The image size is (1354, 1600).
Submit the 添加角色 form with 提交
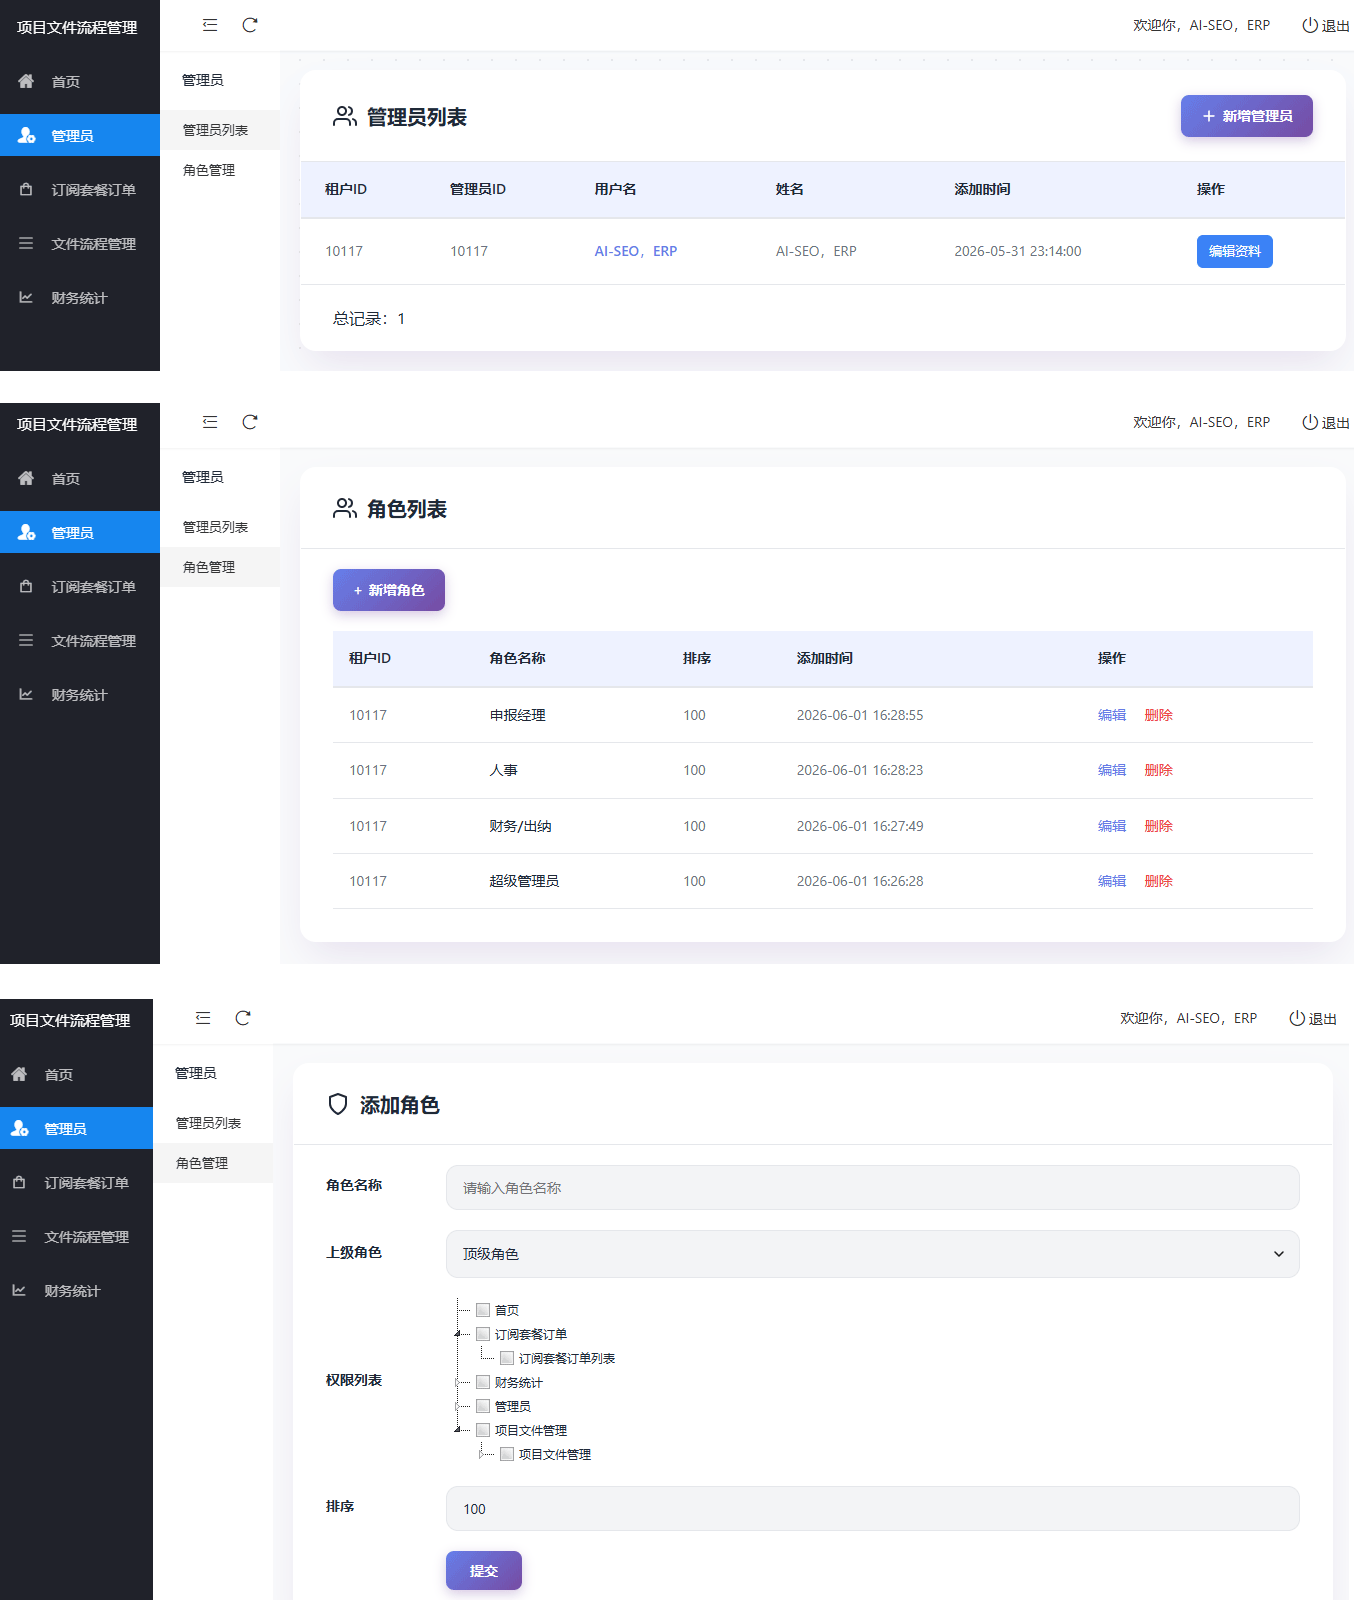pos(483,1570)
